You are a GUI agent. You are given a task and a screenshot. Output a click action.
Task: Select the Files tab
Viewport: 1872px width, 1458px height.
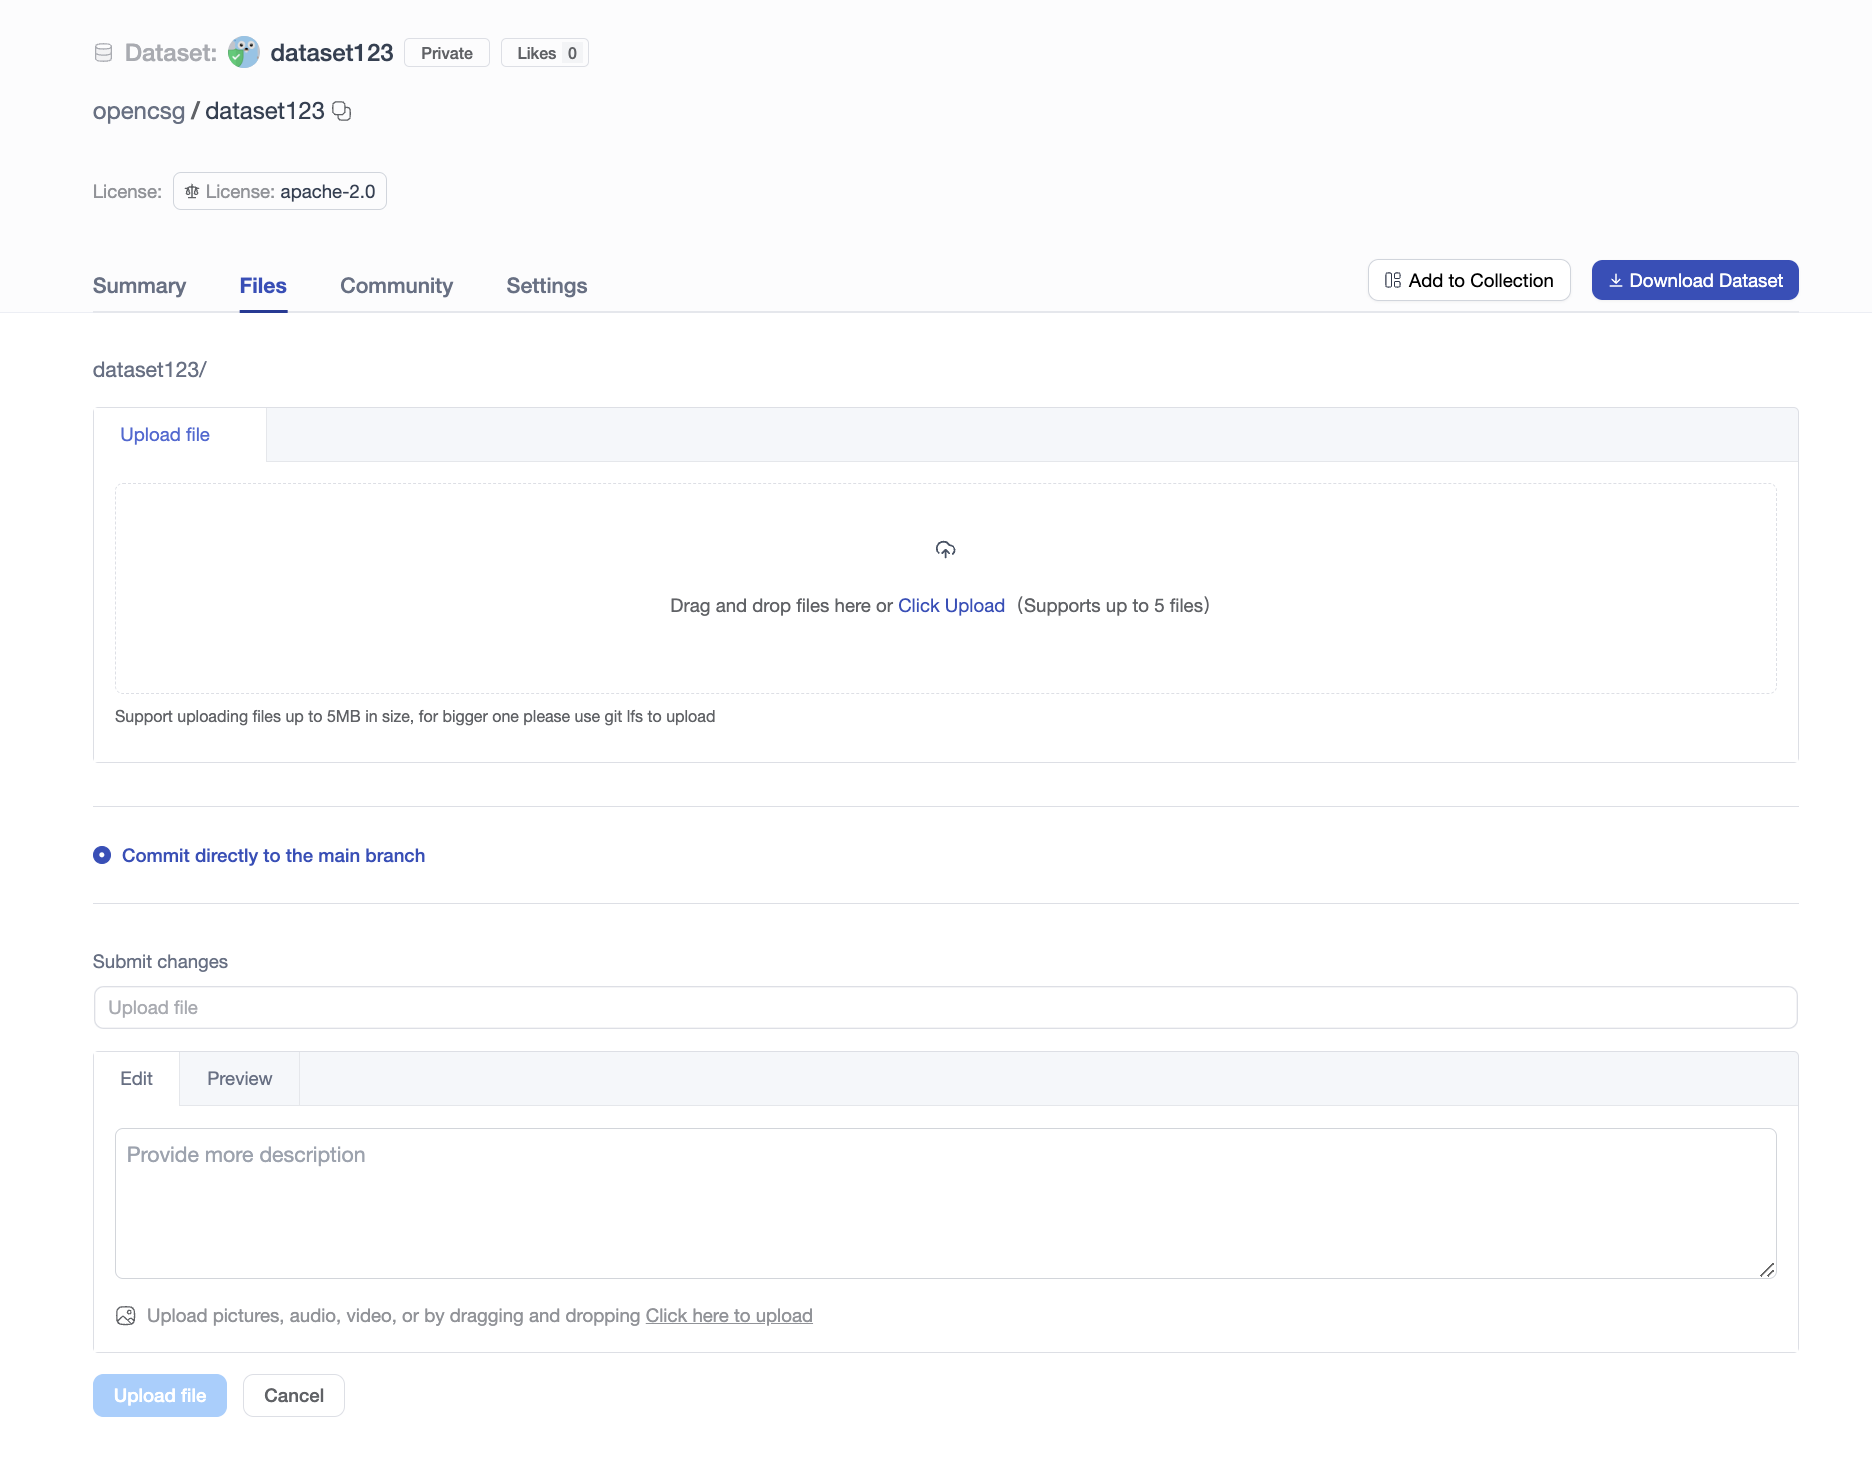click(263, 286)
